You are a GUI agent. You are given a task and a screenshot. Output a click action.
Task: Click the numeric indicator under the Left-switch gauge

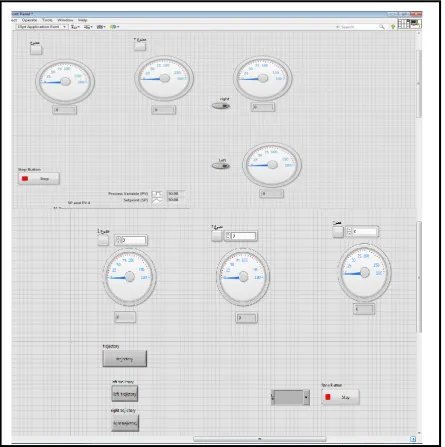point(272,193)
